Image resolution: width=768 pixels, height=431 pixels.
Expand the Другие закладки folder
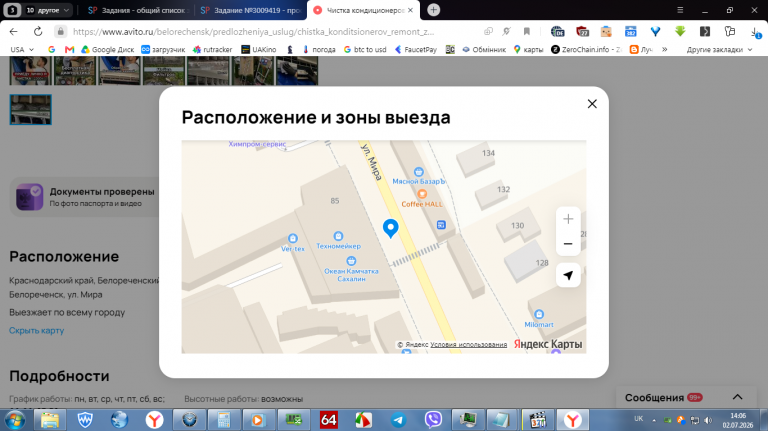coord(719,49)
